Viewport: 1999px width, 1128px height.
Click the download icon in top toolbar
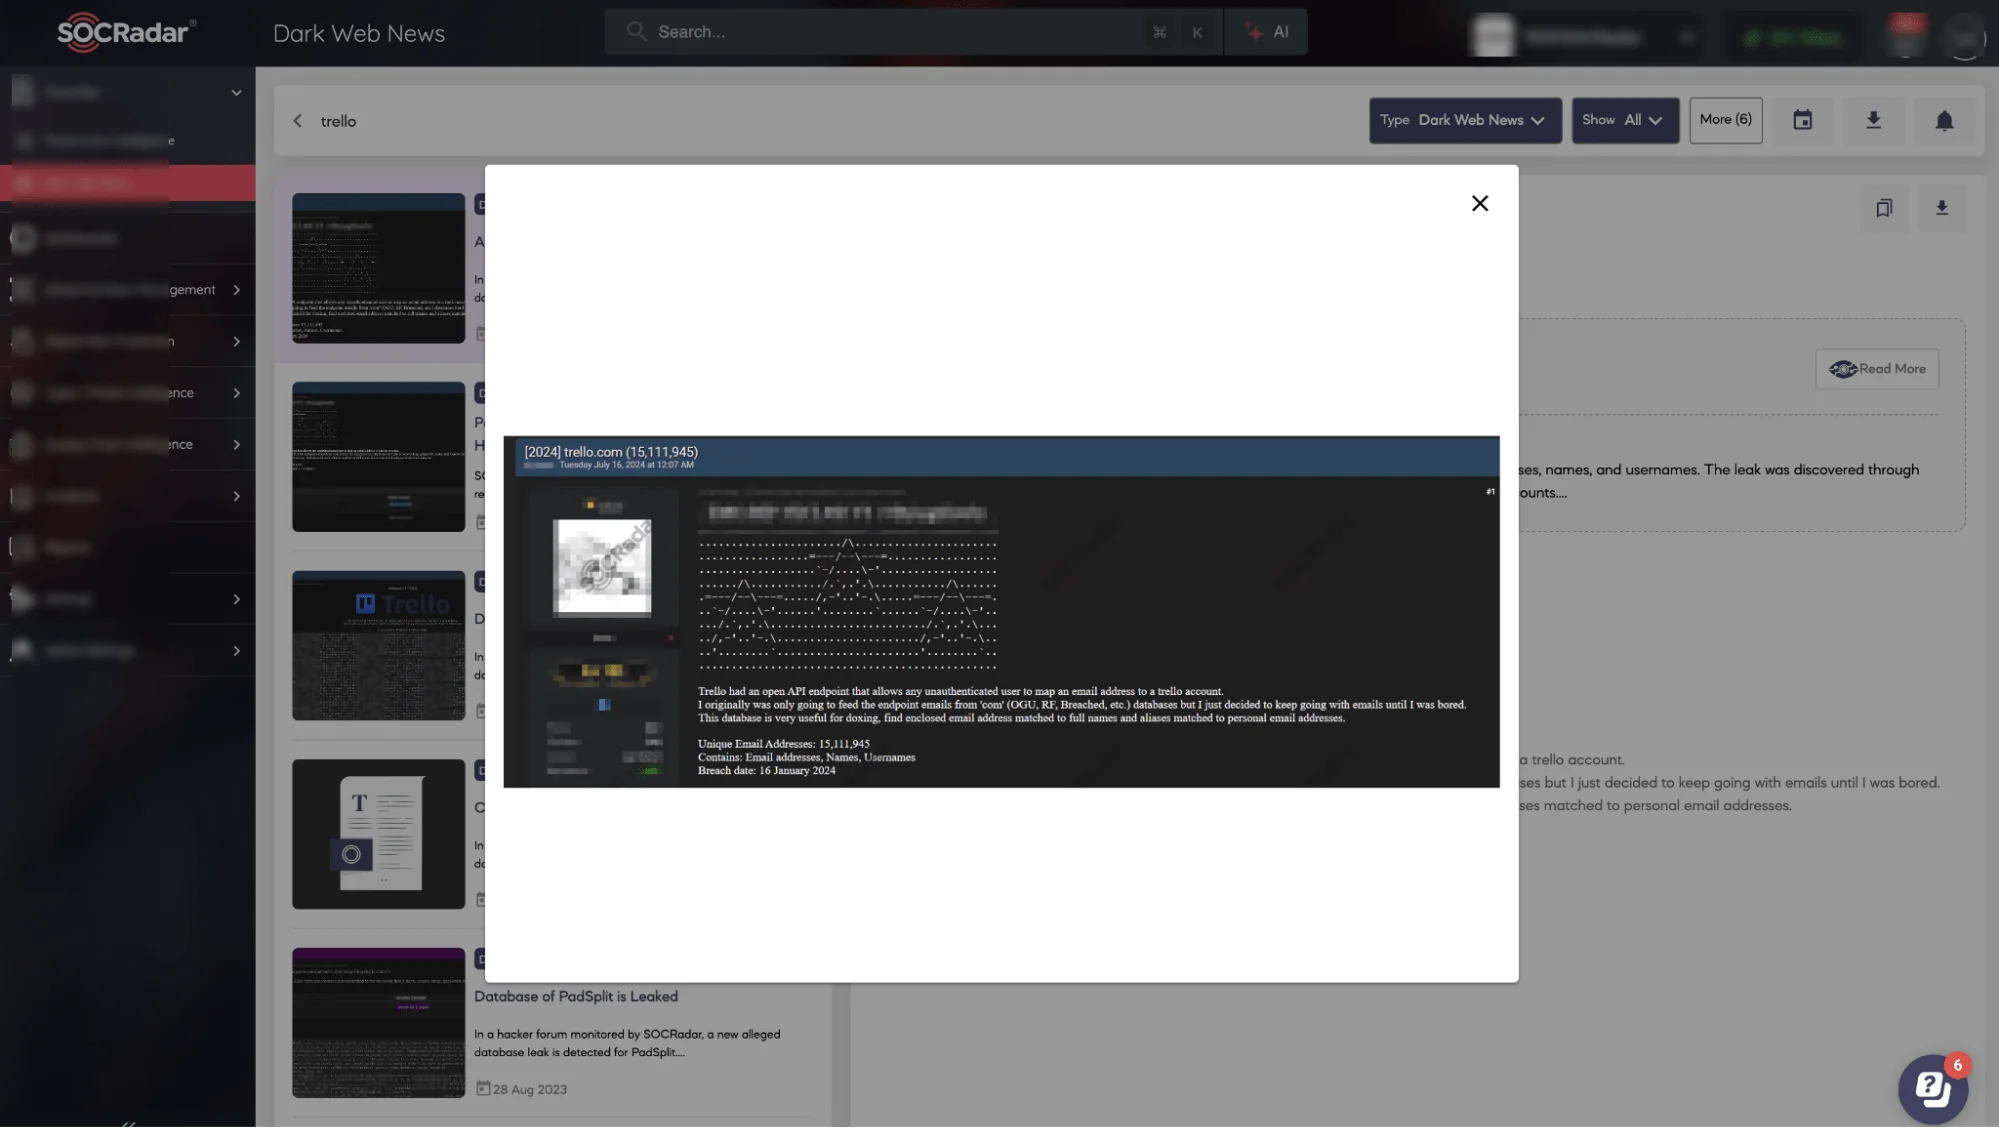[1874, 119]
